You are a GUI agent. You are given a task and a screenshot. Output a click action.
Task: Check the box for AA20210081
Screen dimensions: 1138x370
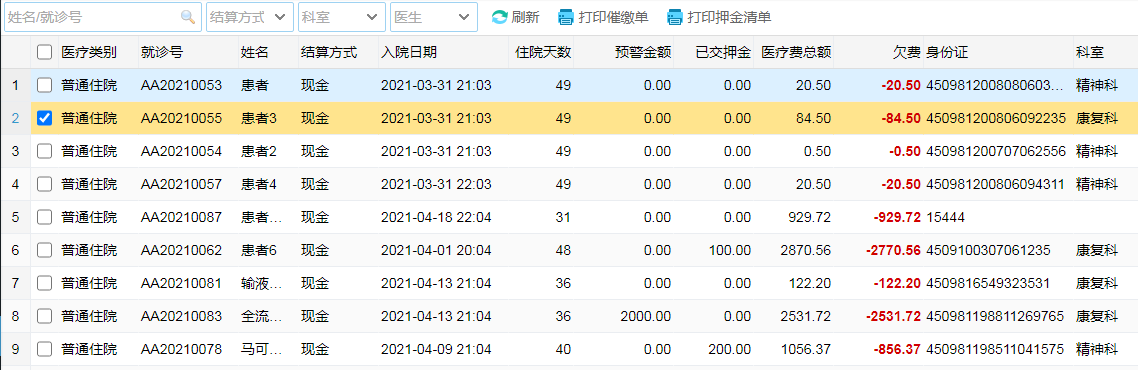(x=44, y=283)
